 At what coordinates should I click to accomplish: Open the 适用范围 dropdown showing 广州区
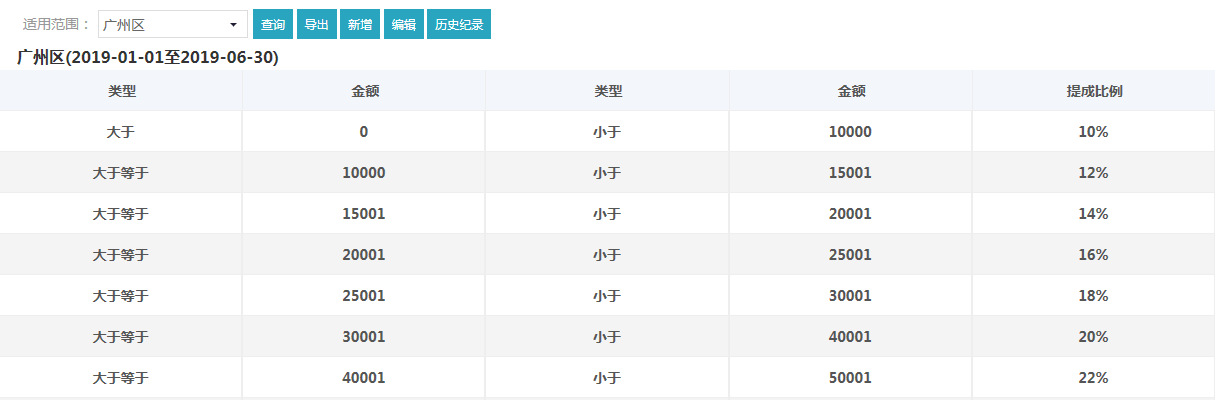[x=172, y=25]
